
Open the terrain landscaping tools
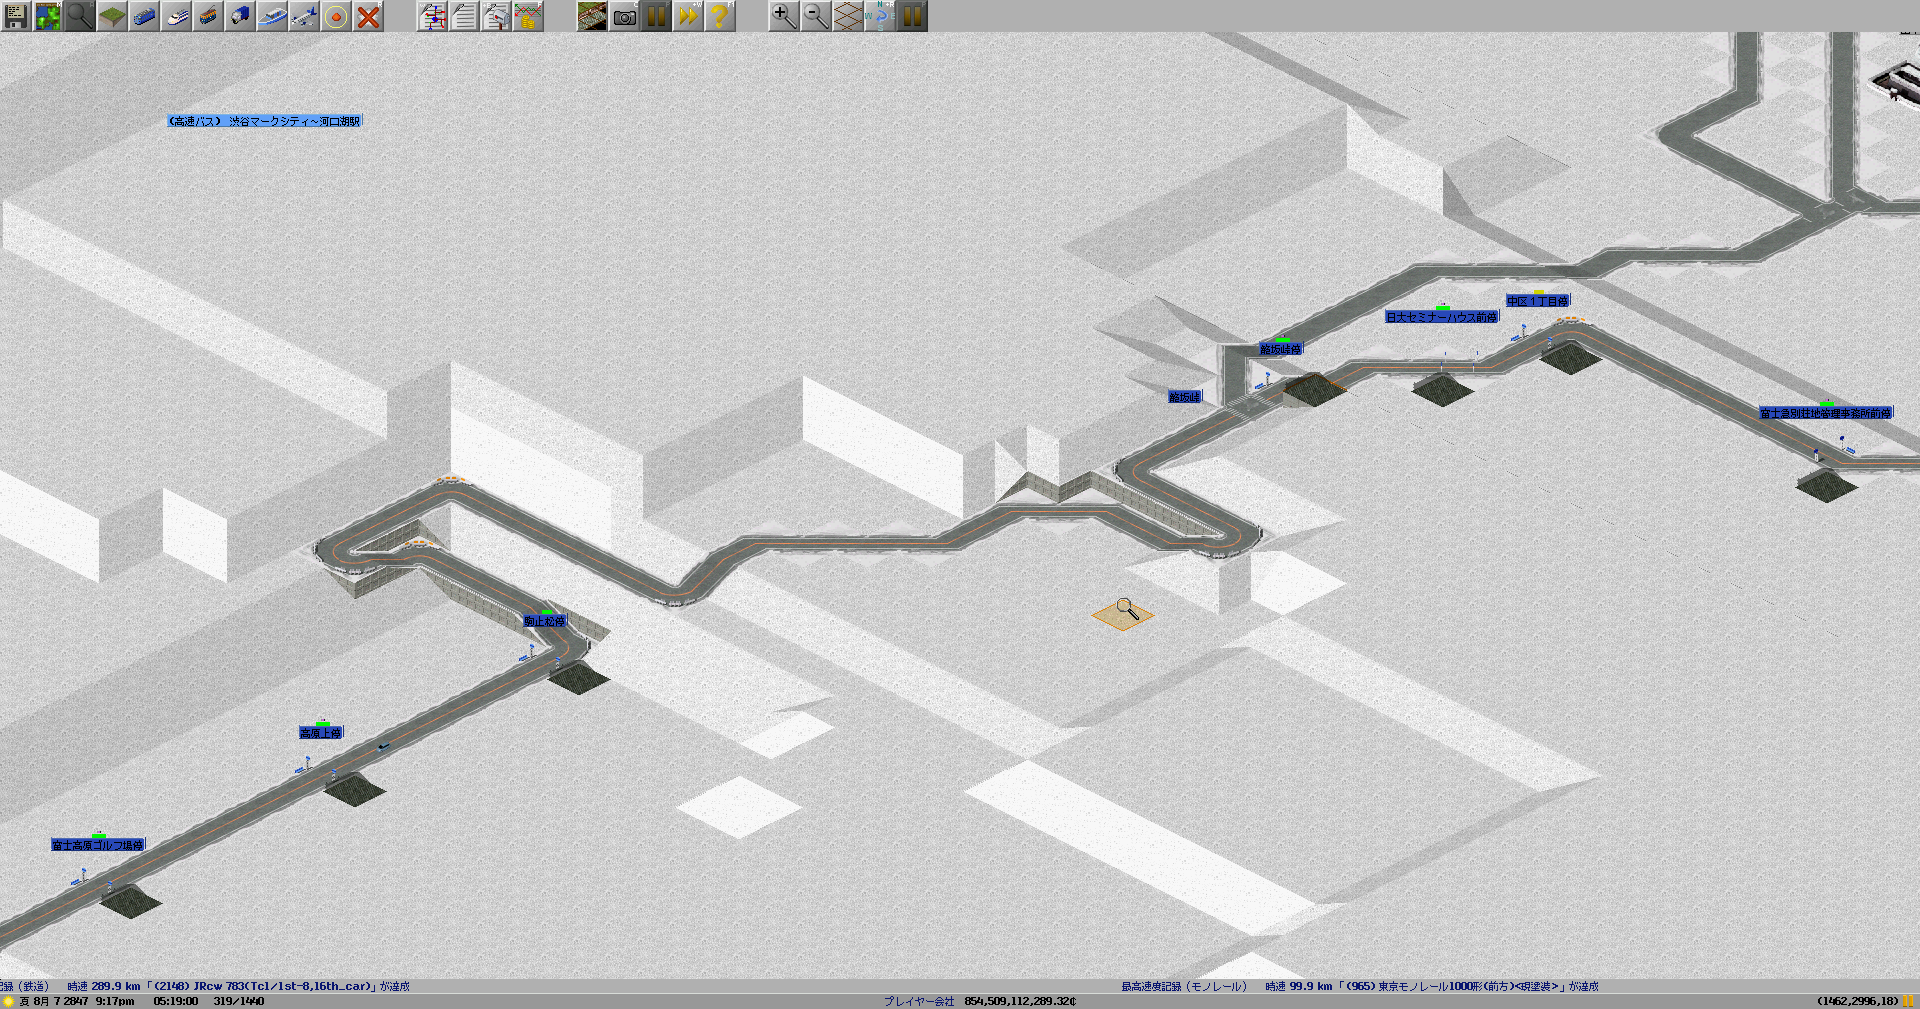[x=112, y=16]
